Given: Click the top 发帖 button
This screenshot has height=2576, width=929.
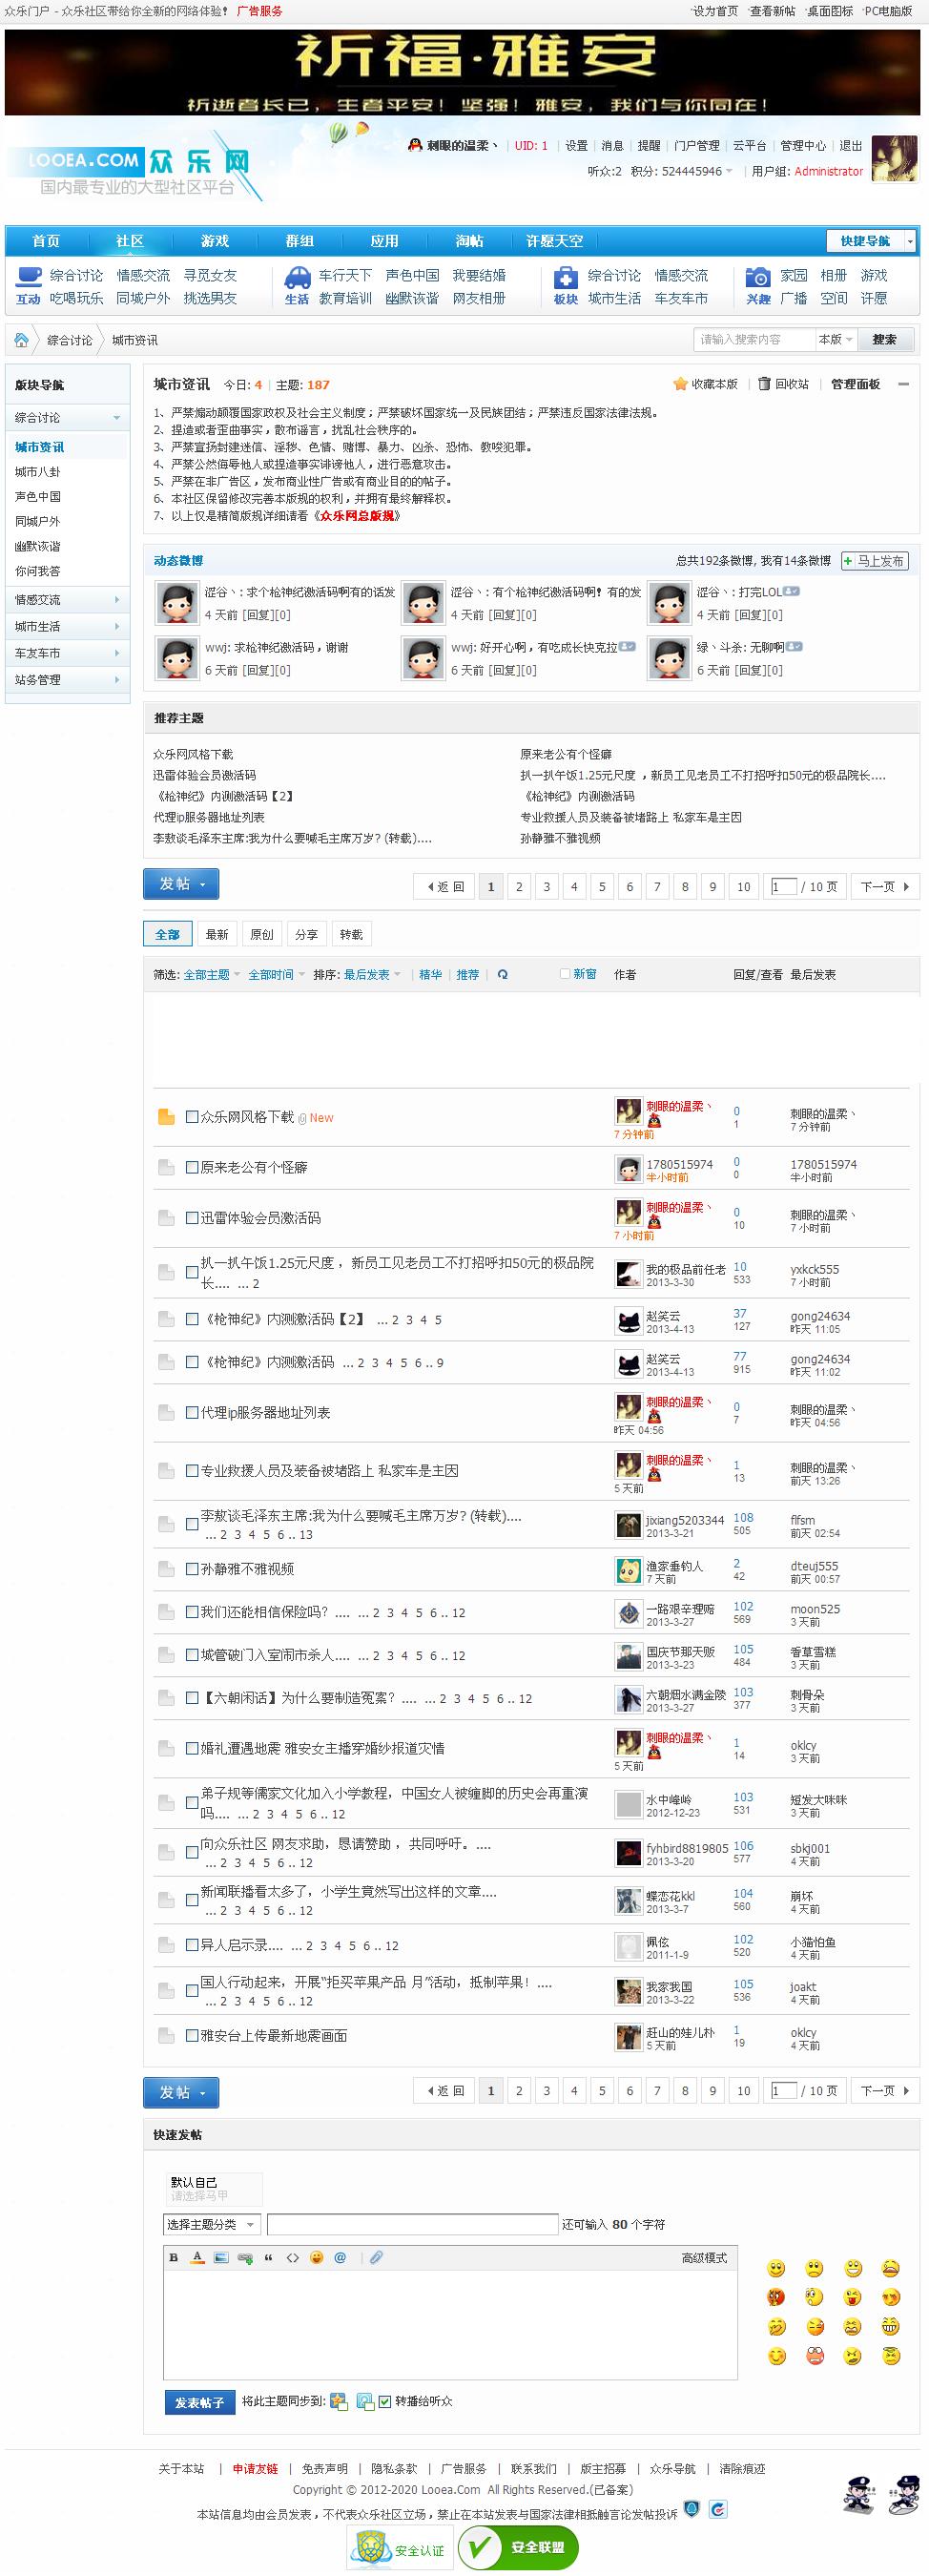Looking at the screenshot, I should pos(181,884).
